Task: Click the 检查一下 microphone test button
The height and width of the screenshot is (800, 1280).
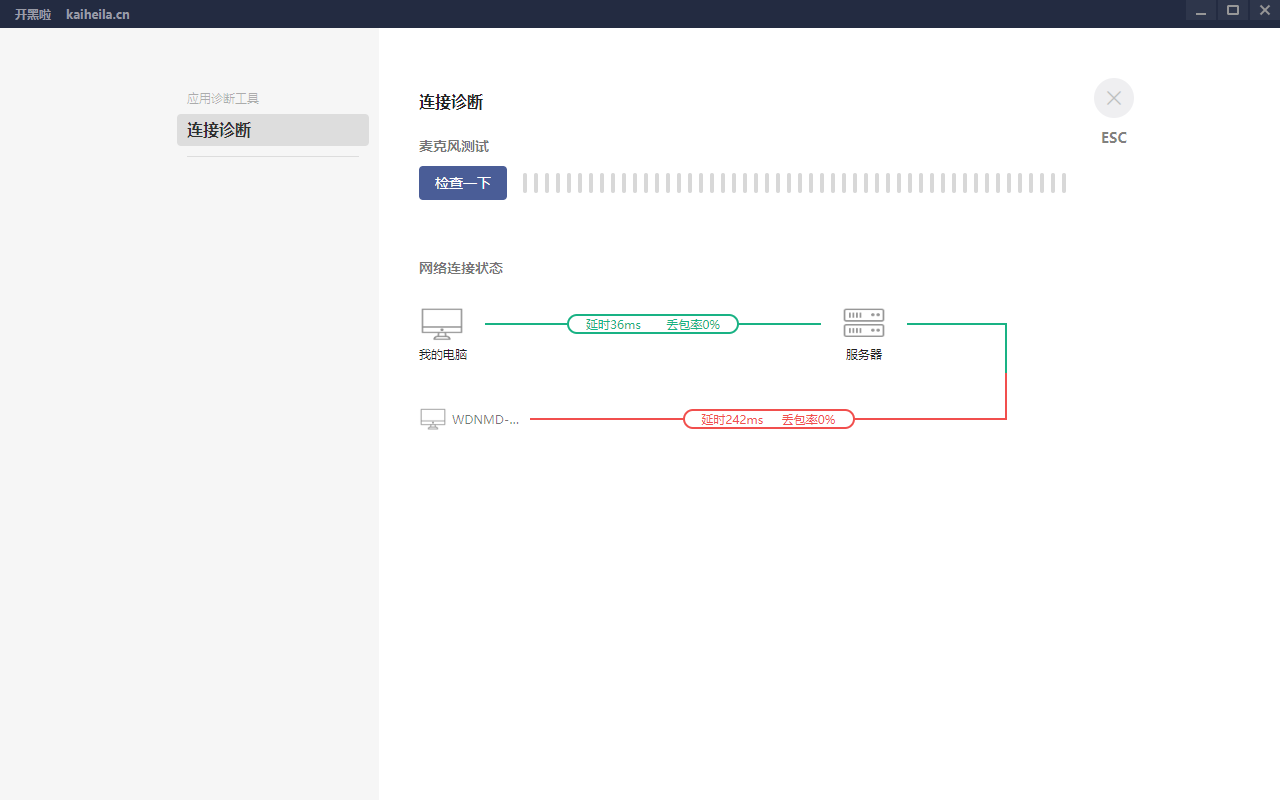Action: [x=462, y=183]
